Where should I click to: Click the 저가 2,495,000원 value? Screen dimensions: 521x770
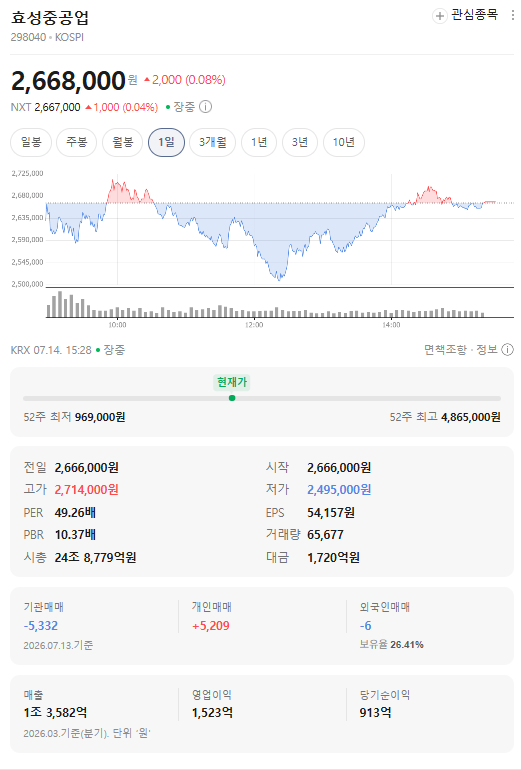[x=339, y=490]
